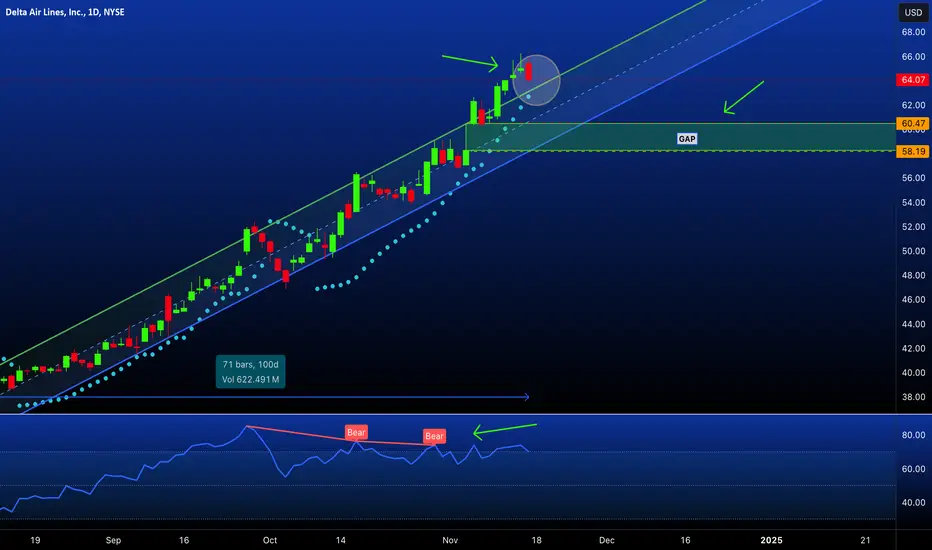Click the 66.00 price axis value
Screen dimensions: 932x550
[913, 56]
